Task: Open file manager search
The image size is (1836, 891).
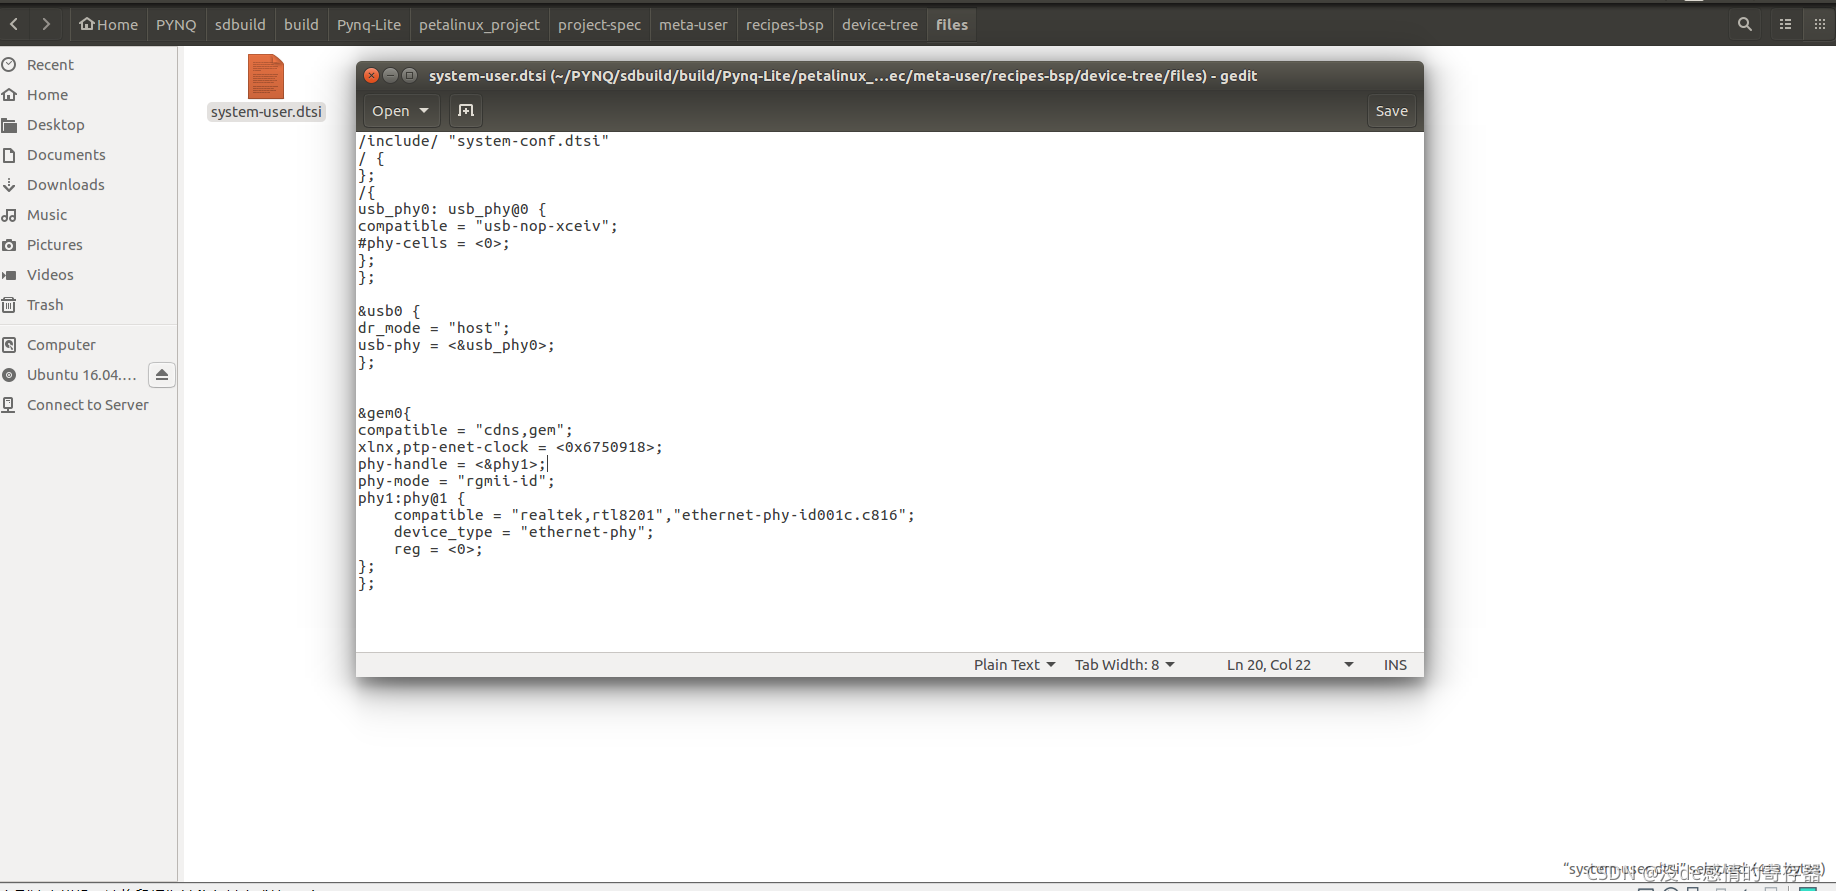Action: (x=1745, y=24)
